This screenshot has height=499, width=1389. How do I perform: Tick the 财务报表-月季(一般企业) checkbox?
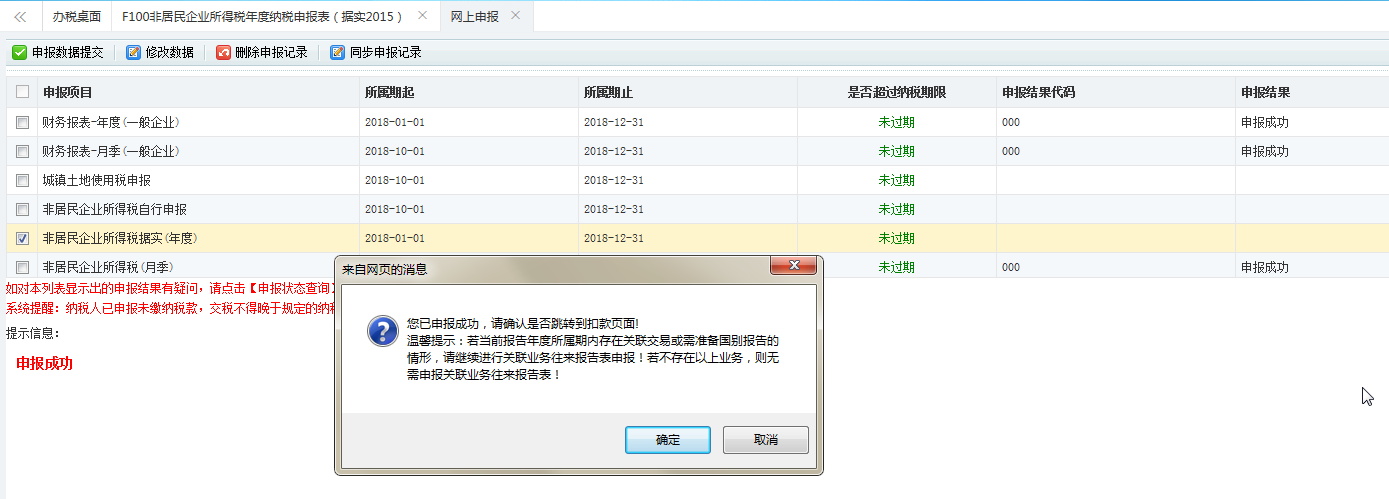[x=22, y=151]
